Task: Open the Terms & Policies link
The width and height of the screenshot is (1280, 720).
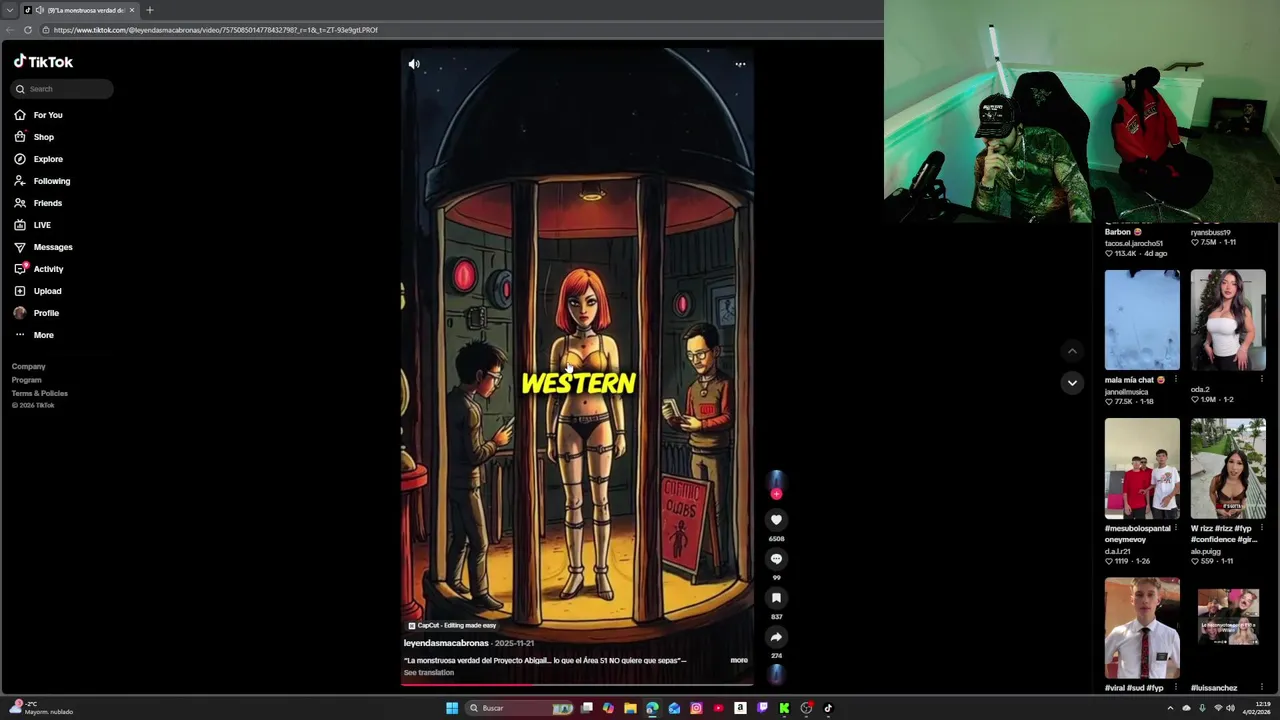Action: point(40,393)
